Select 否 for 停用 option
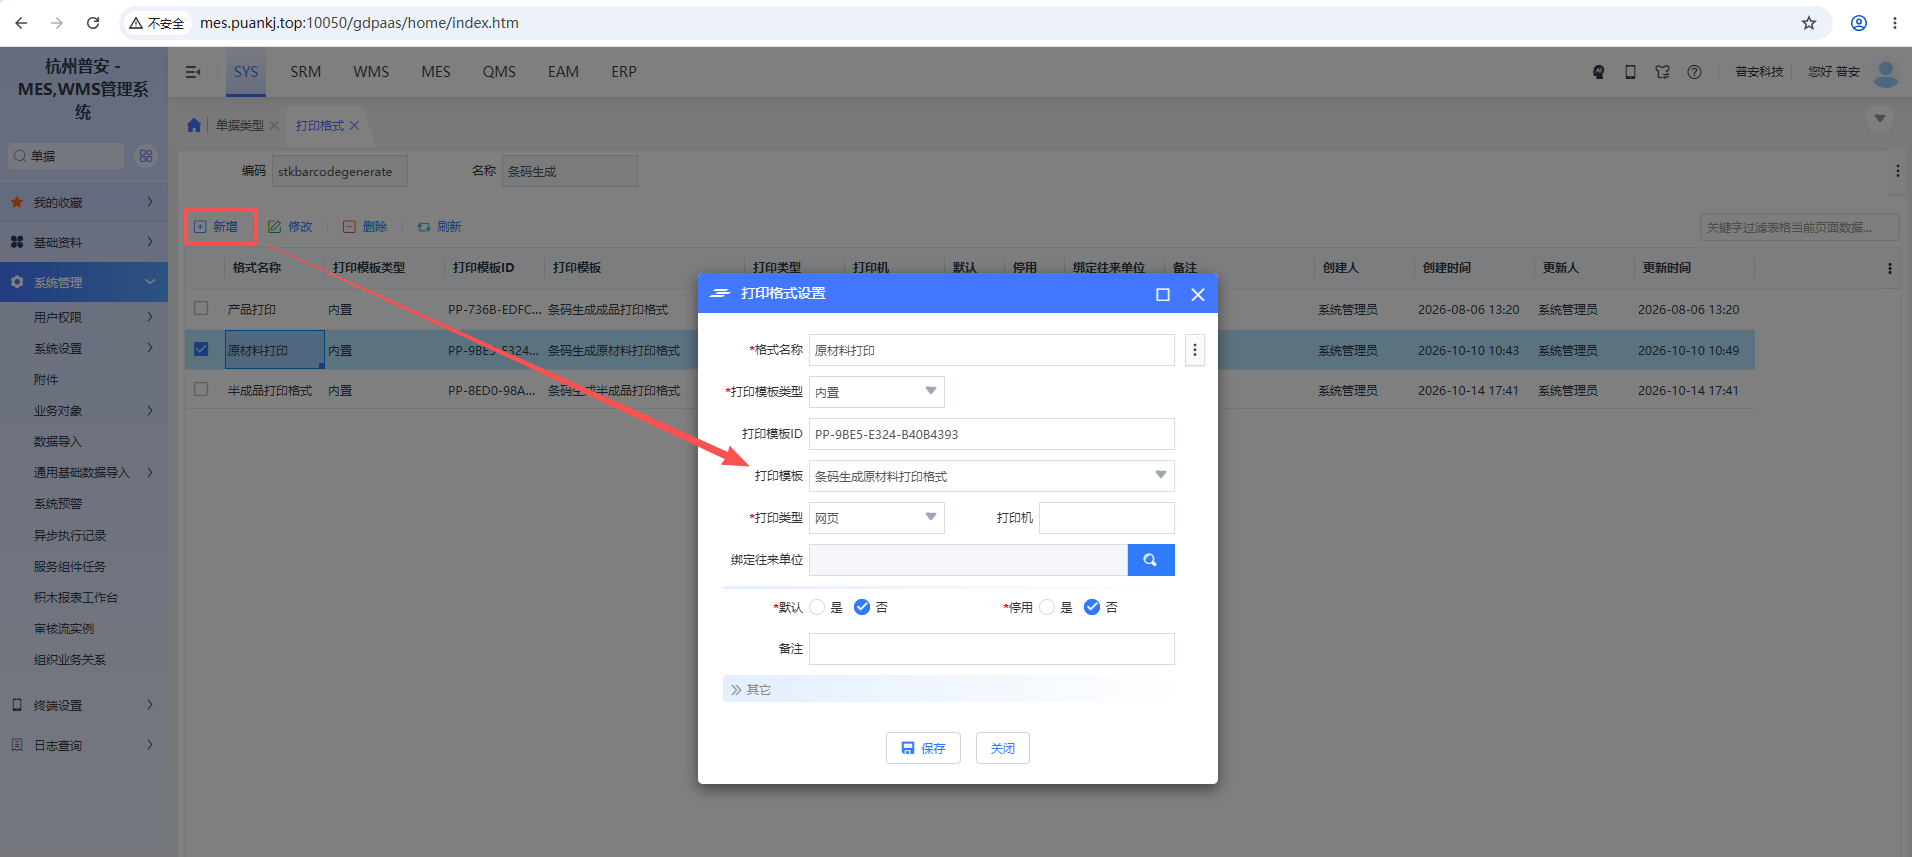 click(x=1092, y=607)
